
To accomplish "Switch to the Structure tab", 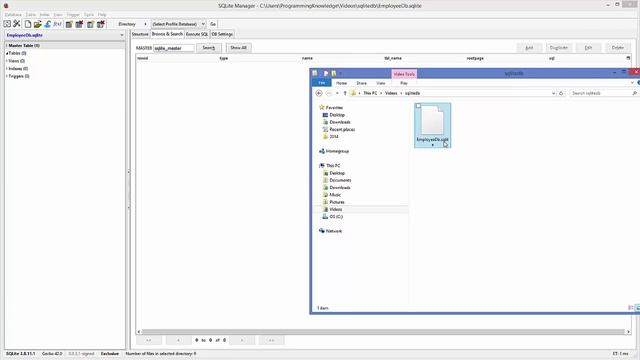I will tap(140, 34).
